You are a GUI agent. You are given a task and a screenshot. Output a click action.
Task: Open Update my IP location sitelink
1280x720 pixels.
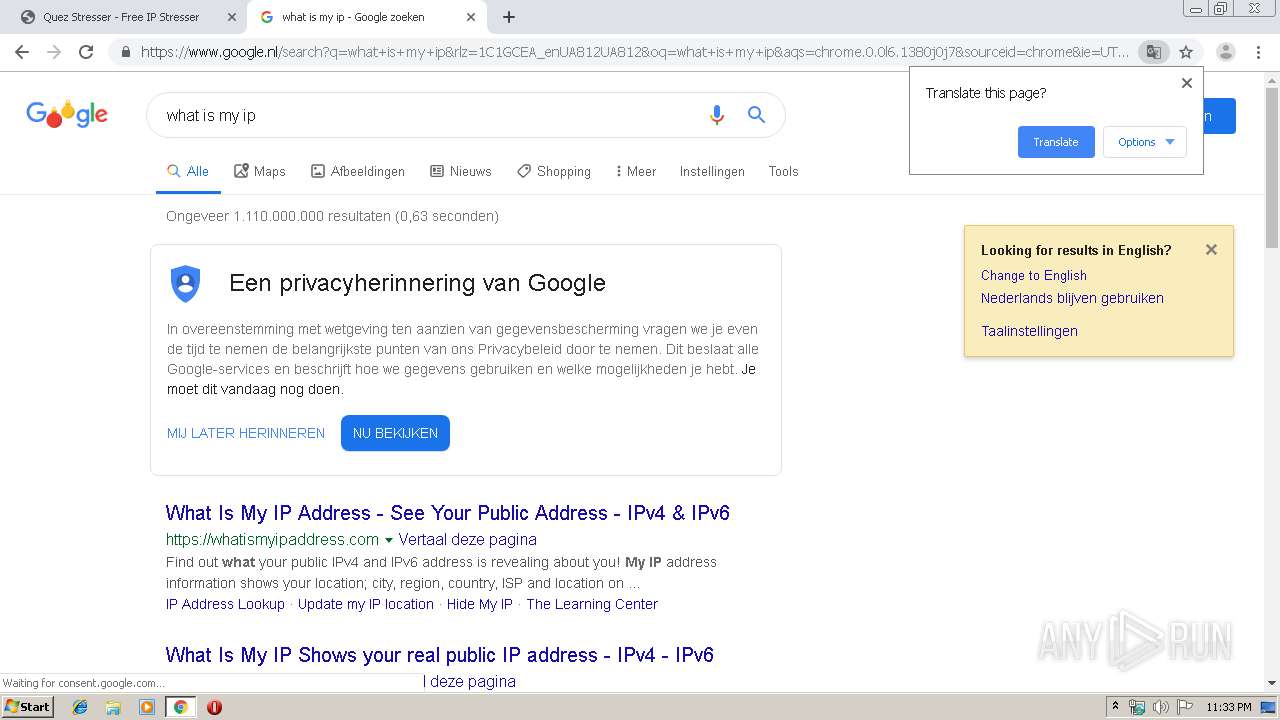(366, 604)
